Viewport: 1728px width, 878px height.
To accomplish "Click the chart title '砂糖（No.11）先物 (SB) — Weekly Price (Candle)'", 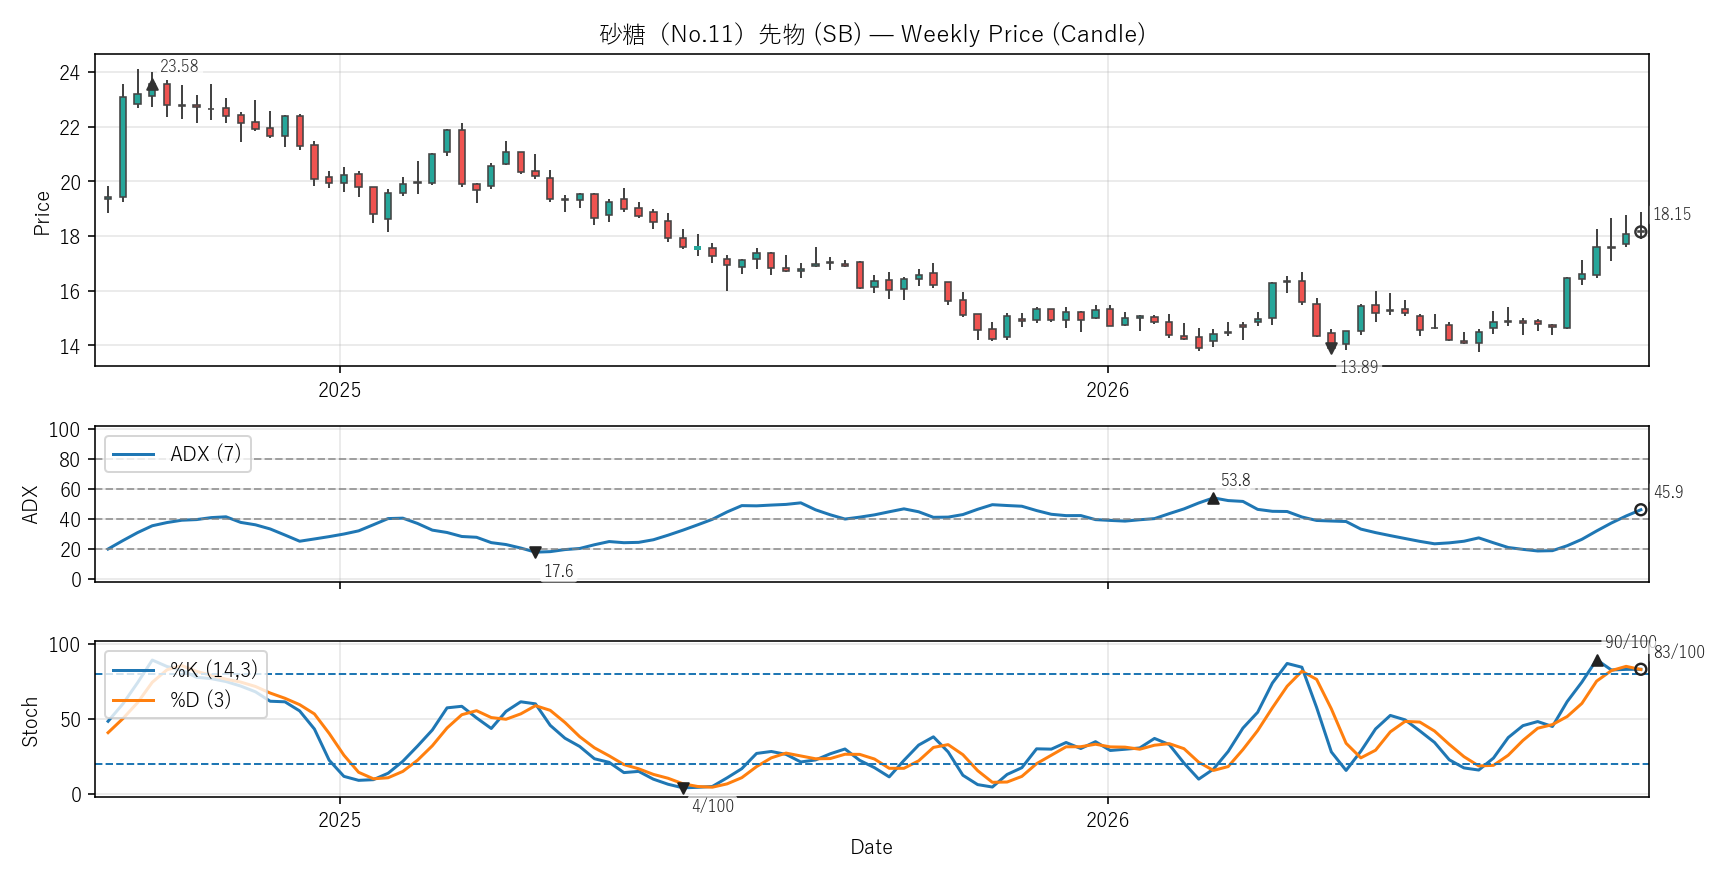I will 872,34.
